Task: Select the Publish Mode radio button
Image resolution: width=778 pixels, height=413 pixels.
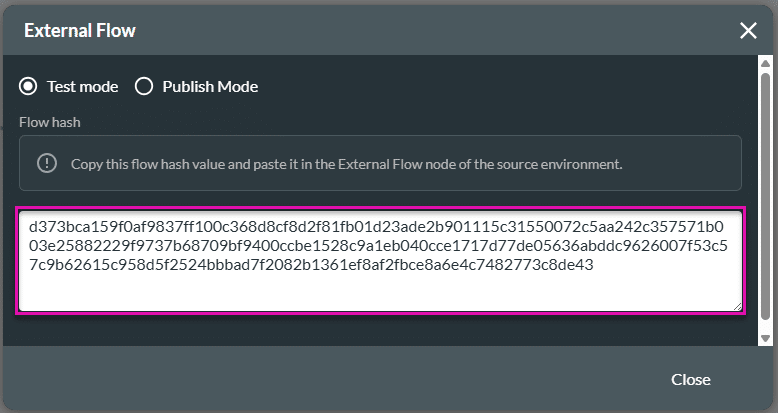Action: click(144, 86)
